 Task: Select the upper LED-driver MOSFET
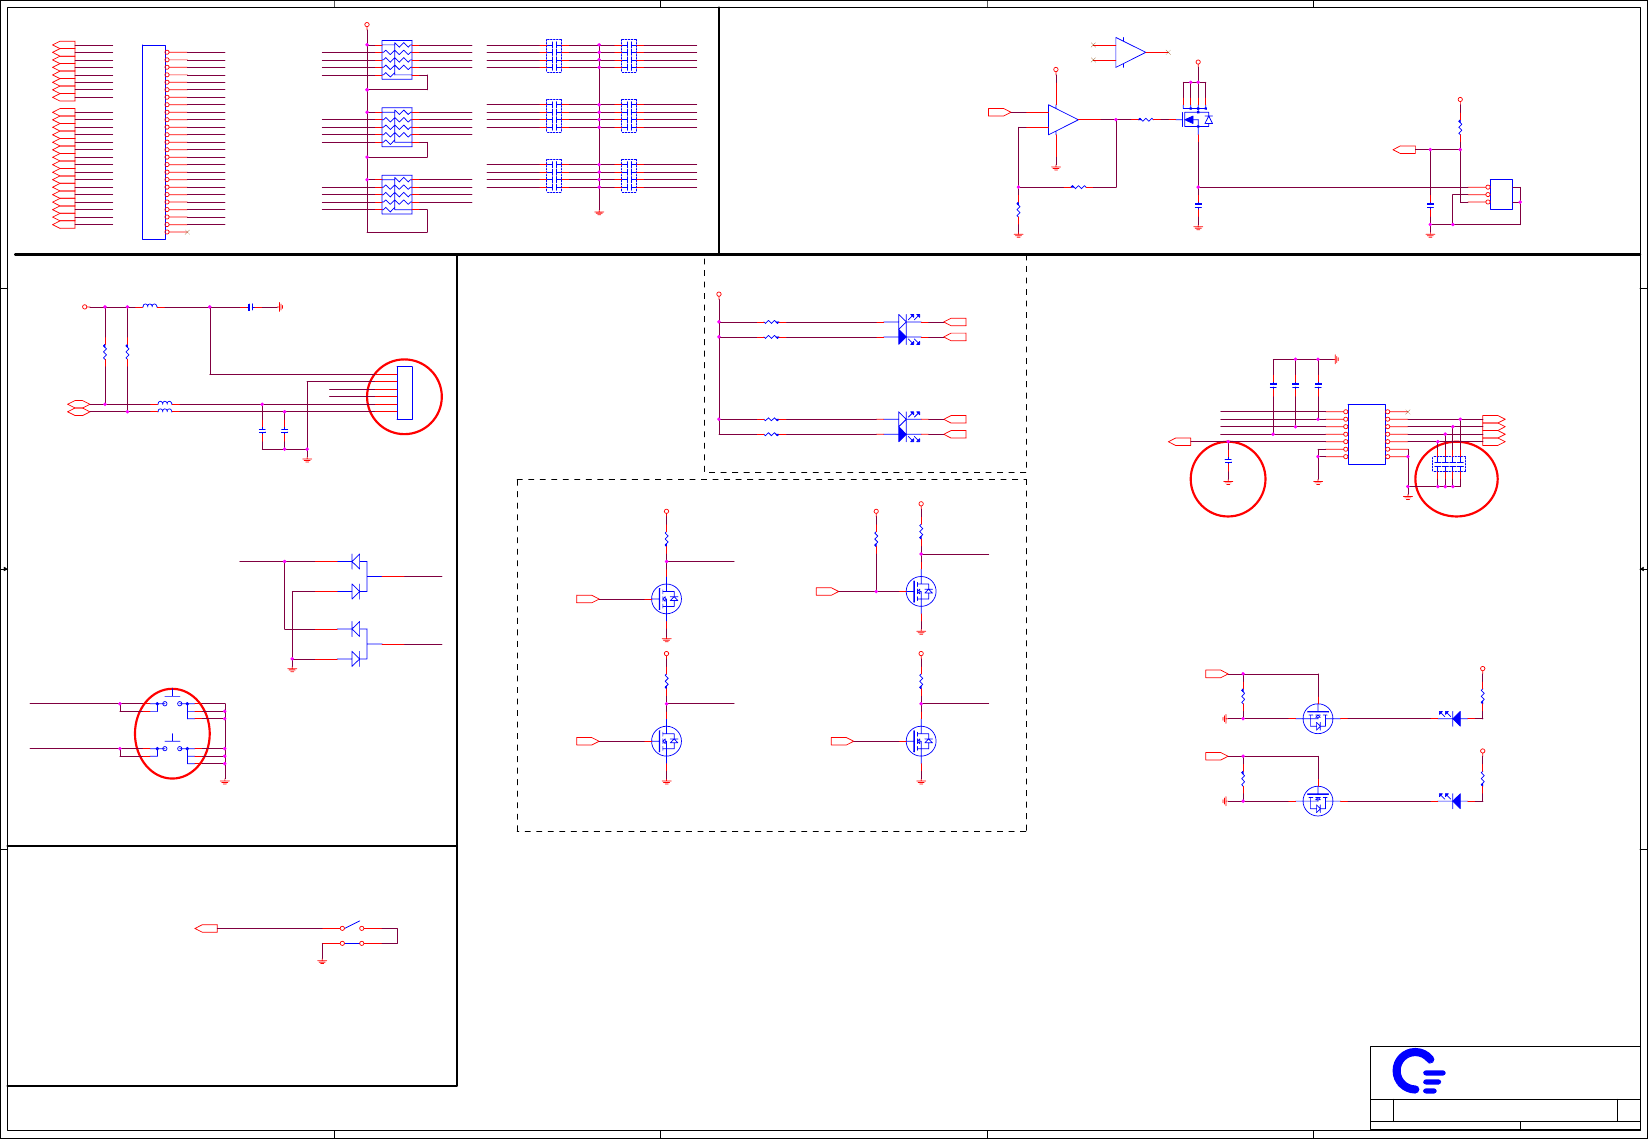click(1318, 718)
